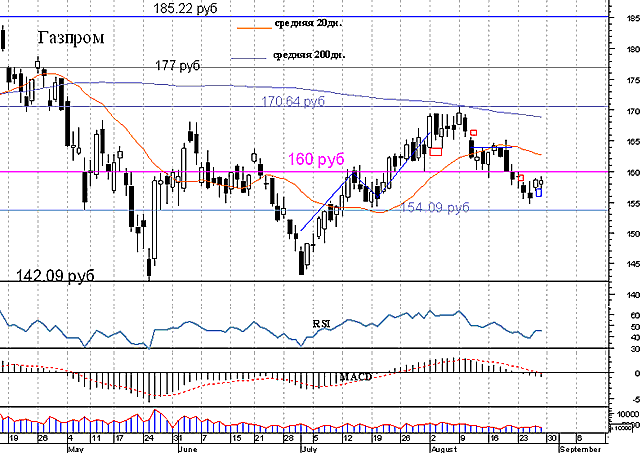Select date label 28 on time axis
This screenshot has width=643, height=454.
289,438
